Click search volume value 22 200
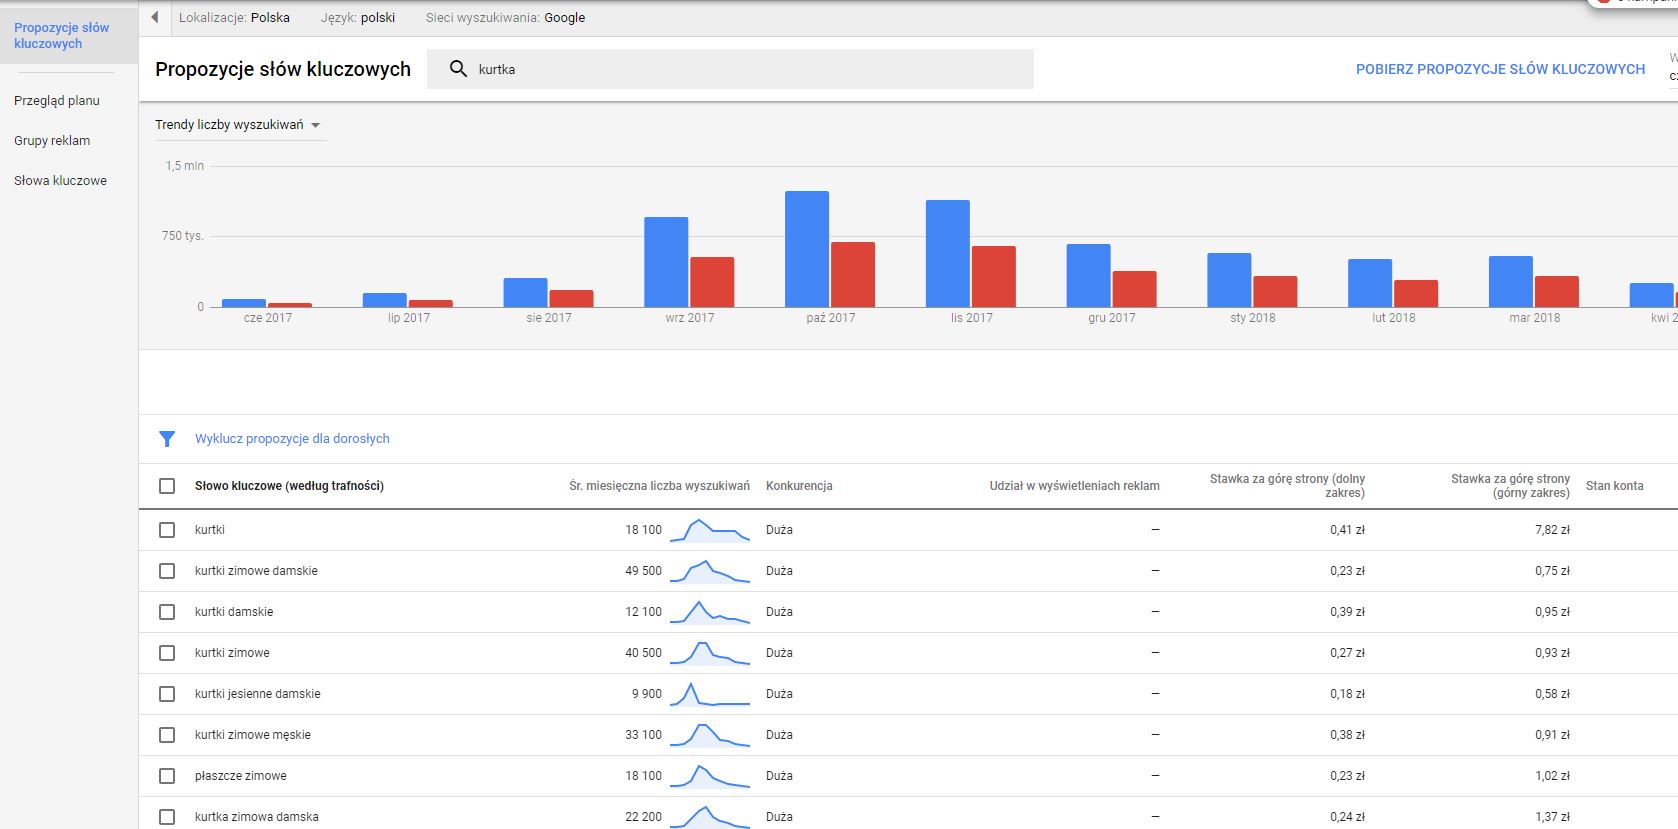The image size is (1678, 829). pyautogui.click(x=643, y=817)
